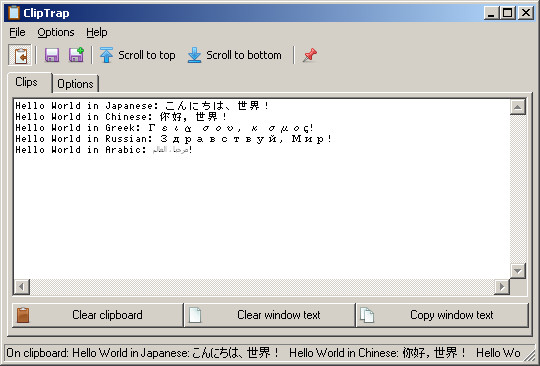Close the ClipTrap window
Screen dimensions: 540x366
click(526, 13)
